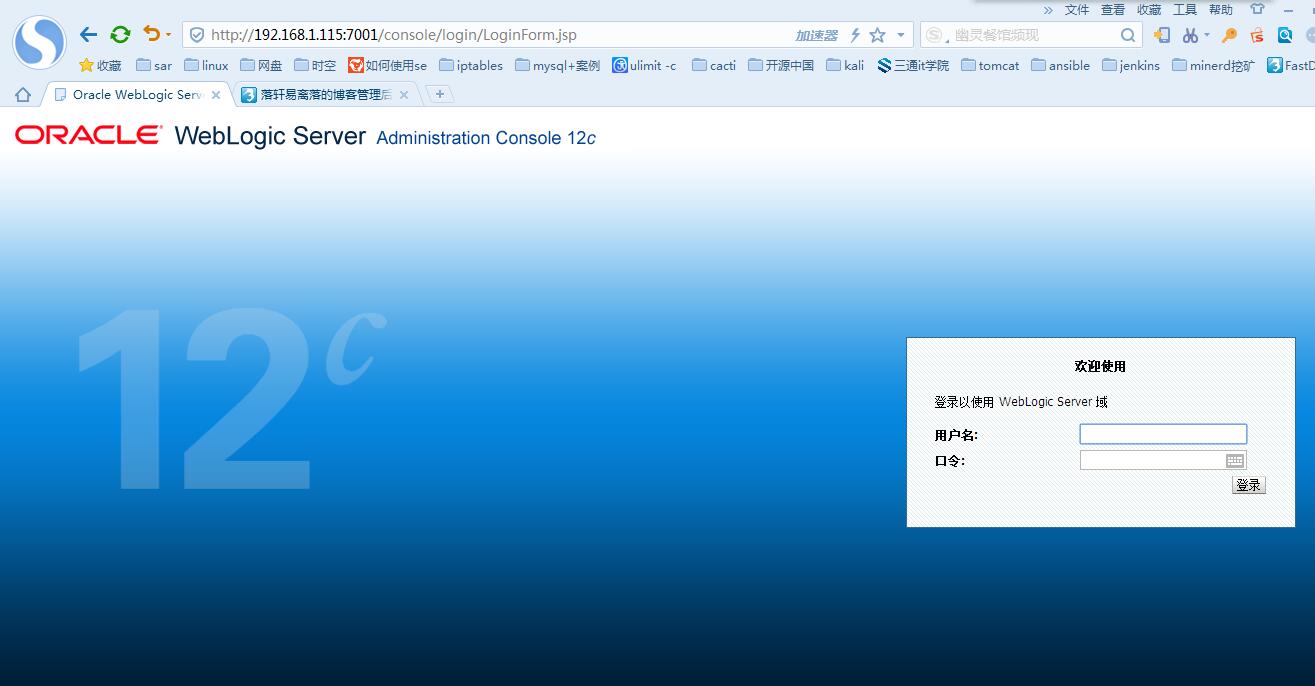Screen dimensions: 1315x686
Task: Click the security shield in the address bar
Action: (x=197, y=35)
